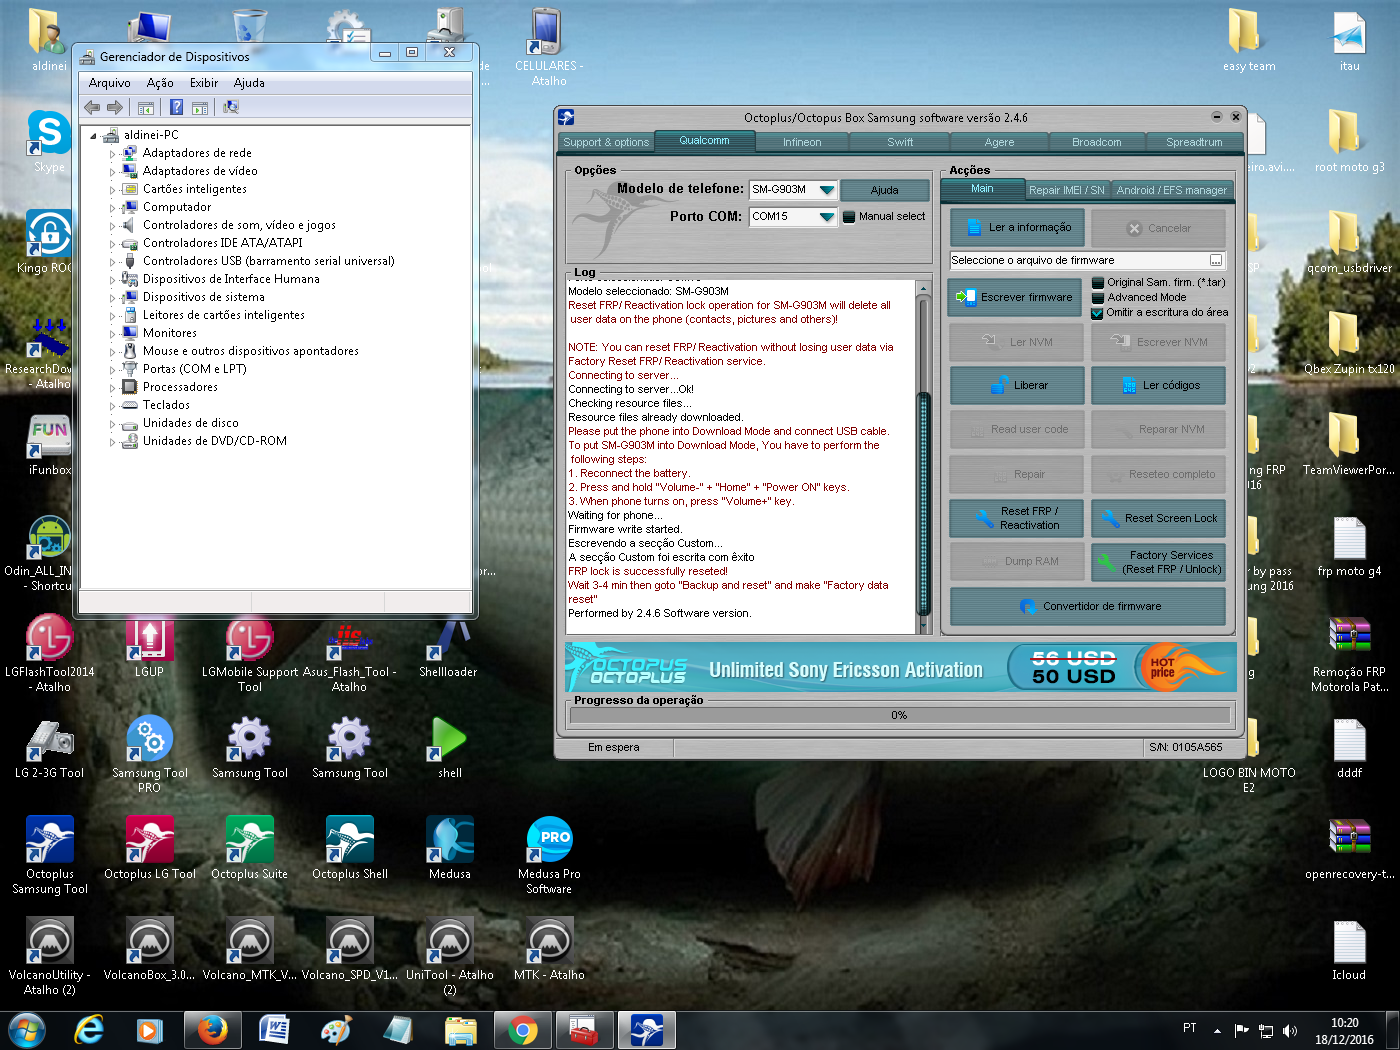Click Convertidor de firmware button
The image size is (1400, 1050).
[x=1088, y=606]
